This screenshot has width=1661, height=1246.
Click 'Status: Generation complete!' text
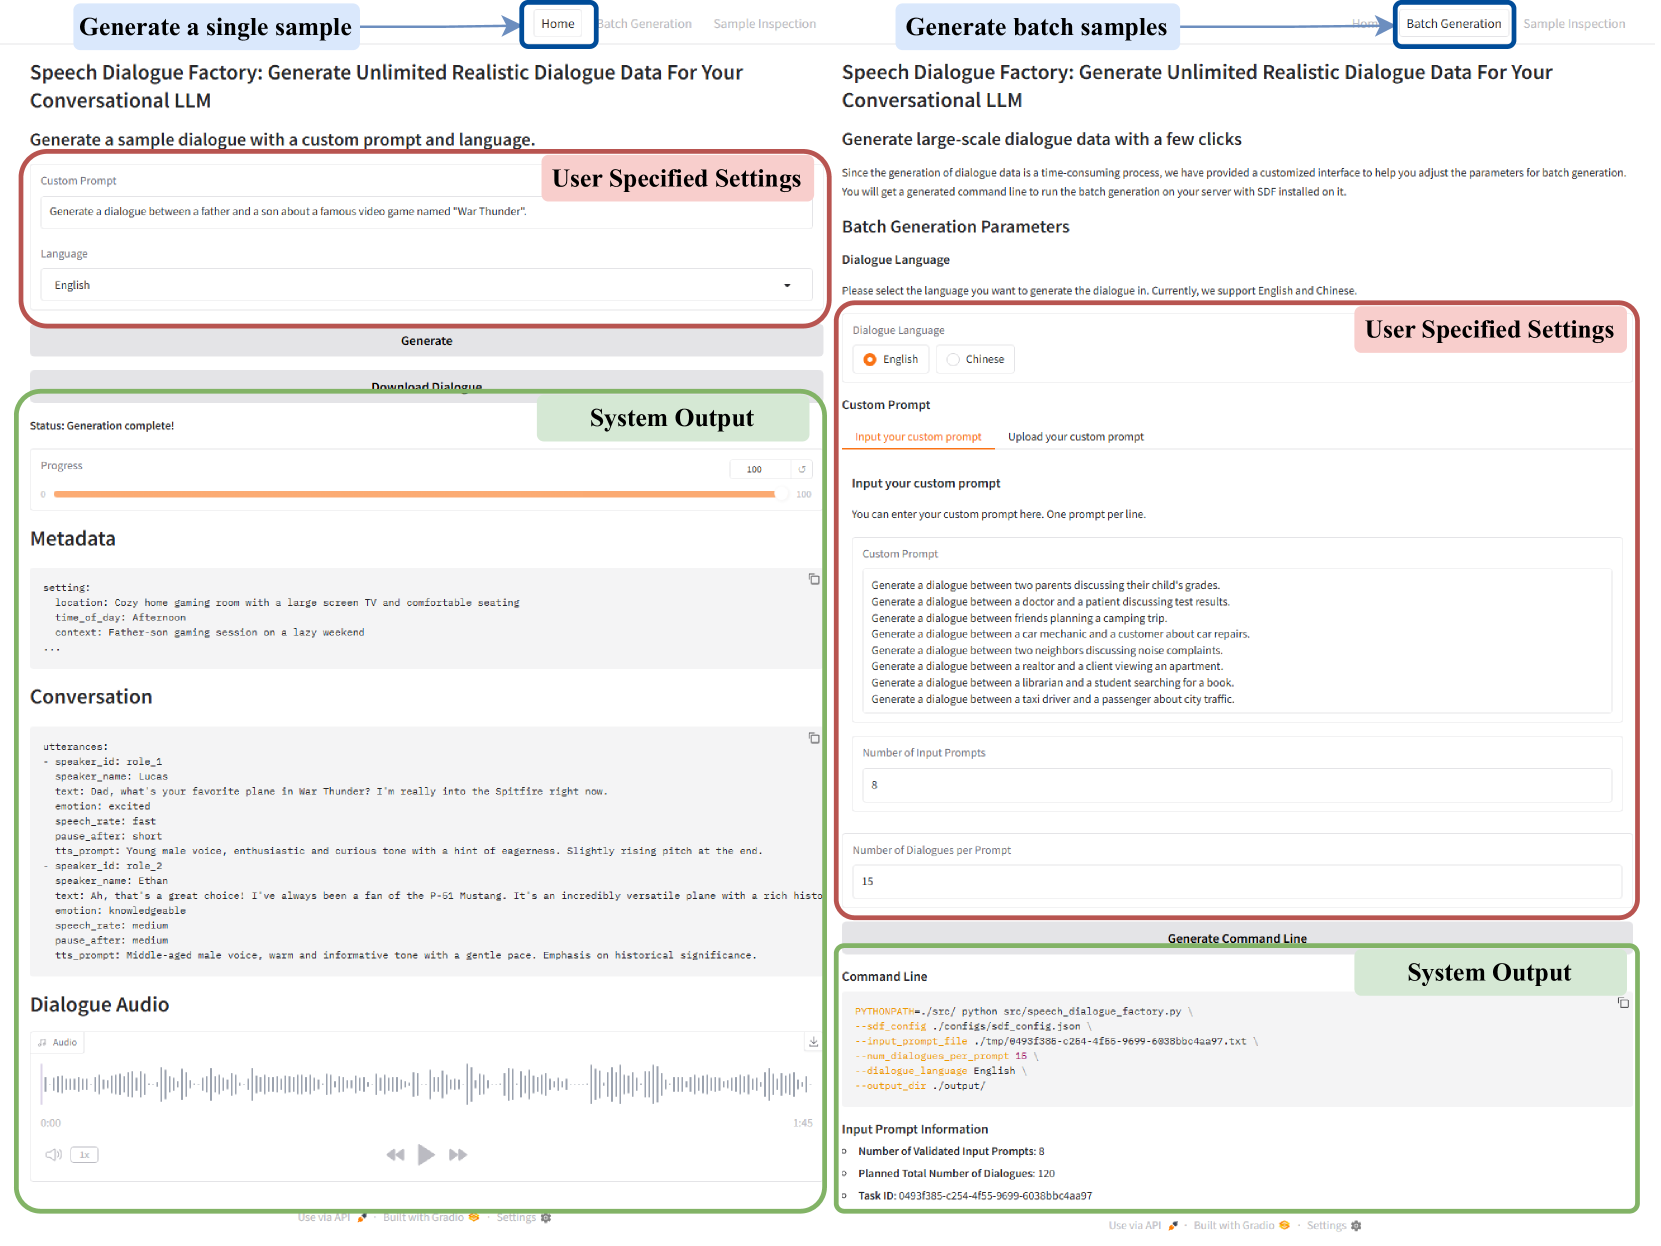coord(102,426)
